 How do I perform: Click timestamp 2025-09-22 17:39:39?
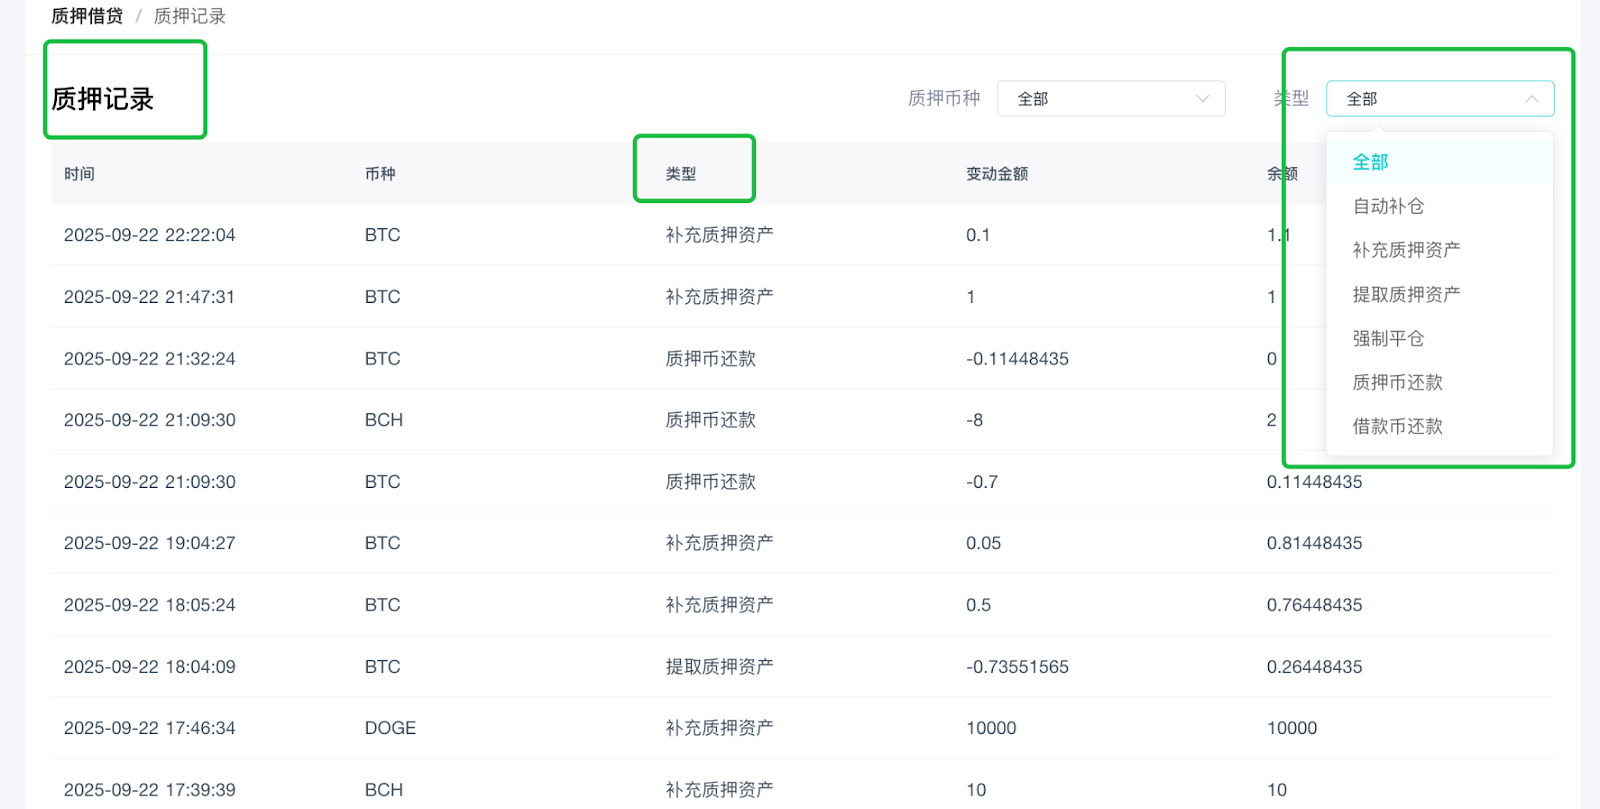point(150,790)
